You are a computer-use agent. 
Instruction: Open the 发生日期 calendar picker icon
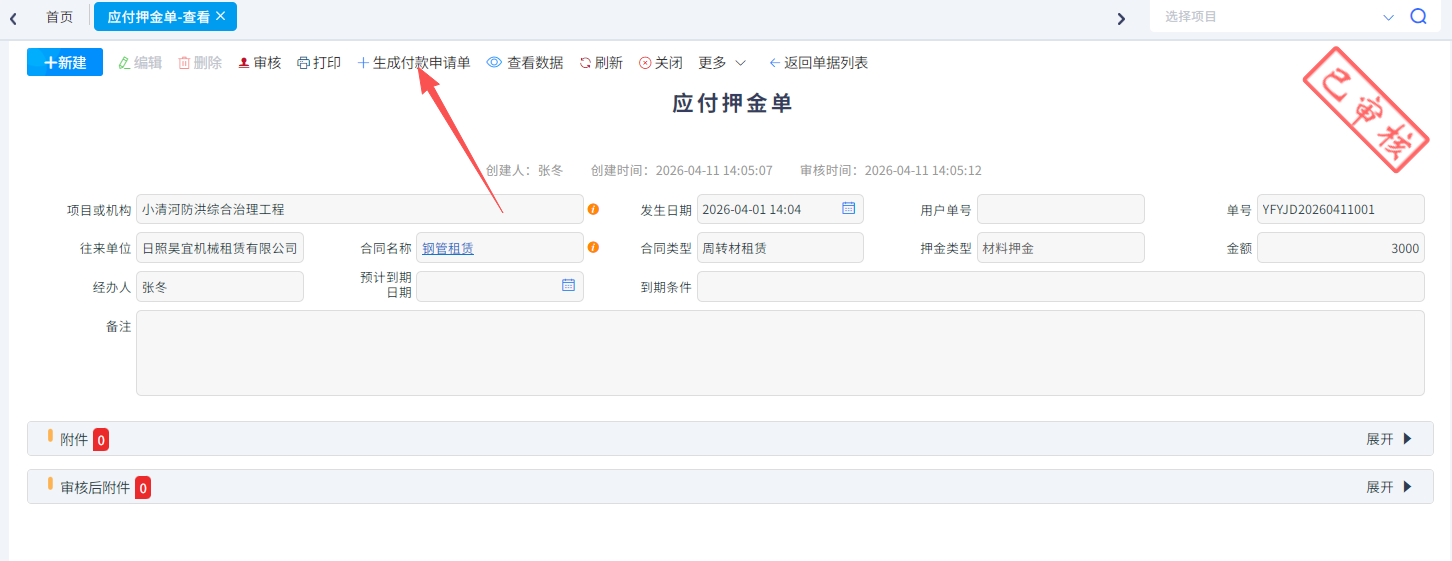point(848,208)
